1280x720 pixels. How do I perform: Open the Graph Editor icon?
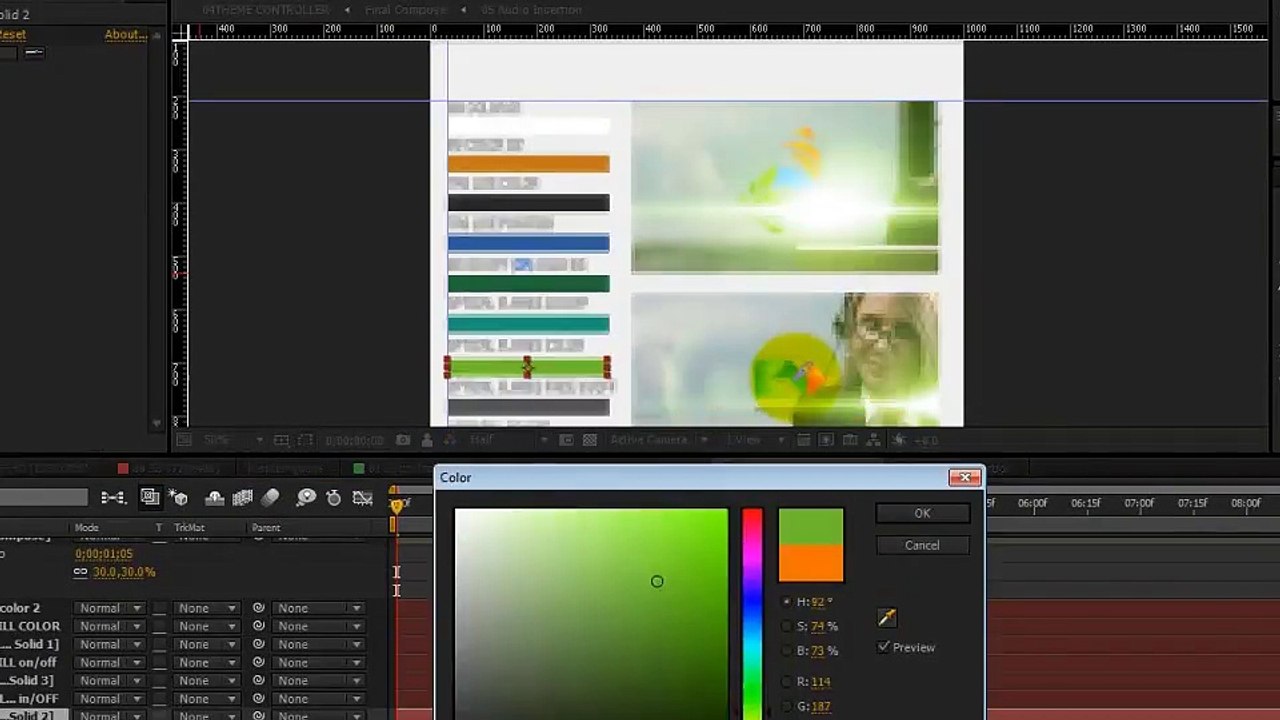click(x=363, y=497)
